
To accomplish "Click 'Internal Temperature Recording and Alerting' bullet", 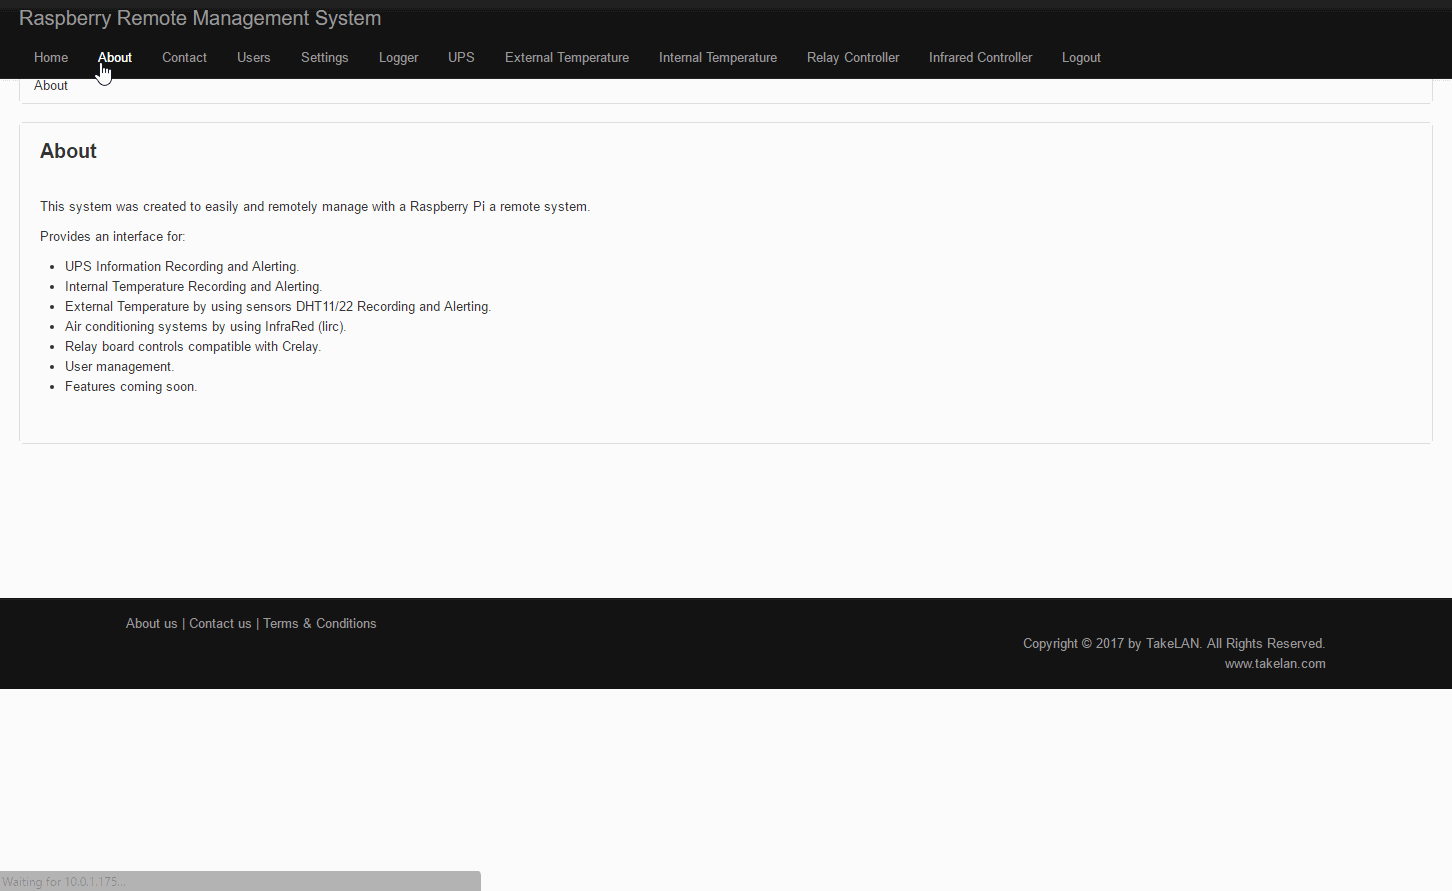I will click(193, 286).
